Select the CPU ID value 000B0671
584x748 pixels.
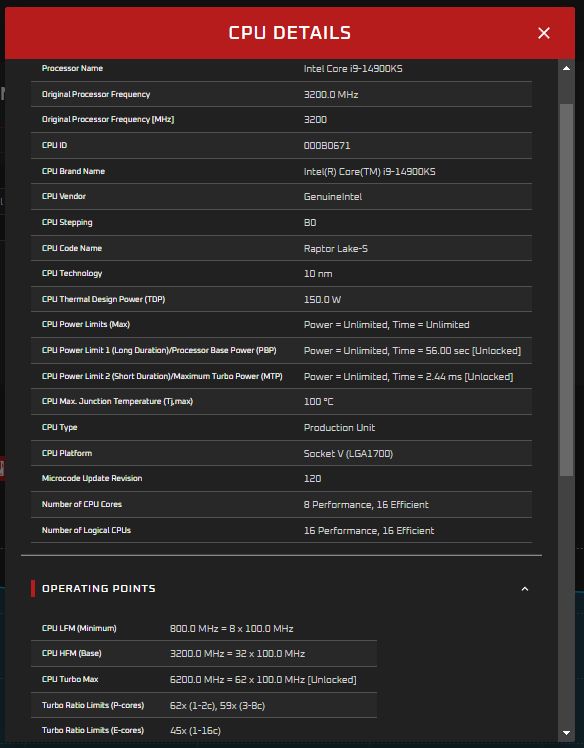point(327,145)
